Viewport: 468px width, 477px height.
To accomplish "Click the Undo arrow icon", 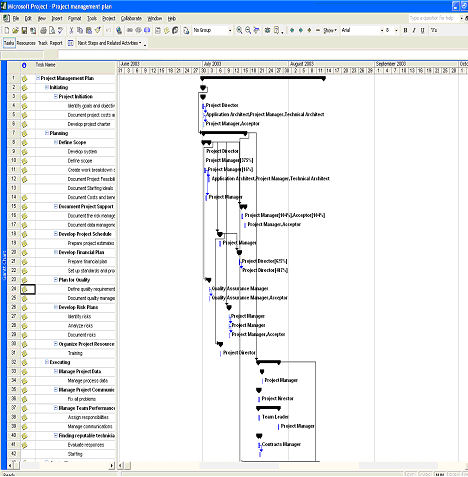I will 108,30.
